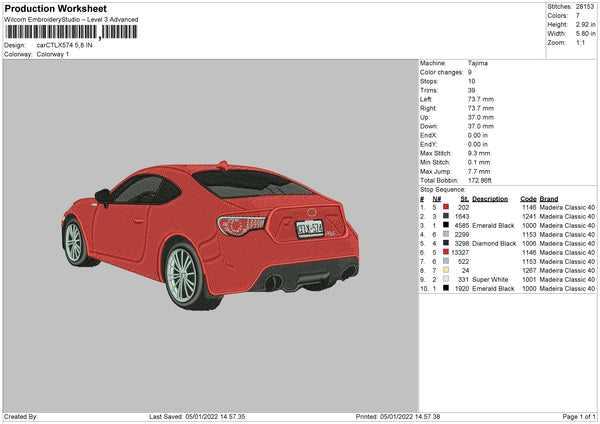Click the red swatch in stop 1
This screenshot has height=424, width=600.
(445, 207)
